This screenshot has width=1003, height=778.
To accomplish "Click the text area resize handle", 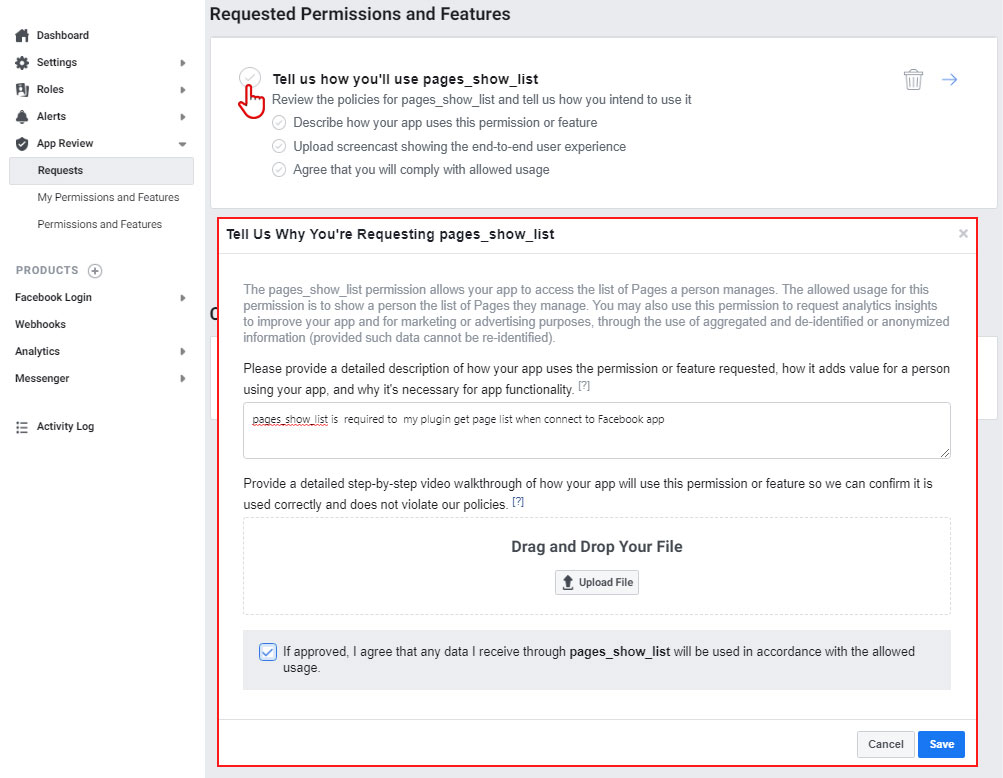I will point(945,453).
